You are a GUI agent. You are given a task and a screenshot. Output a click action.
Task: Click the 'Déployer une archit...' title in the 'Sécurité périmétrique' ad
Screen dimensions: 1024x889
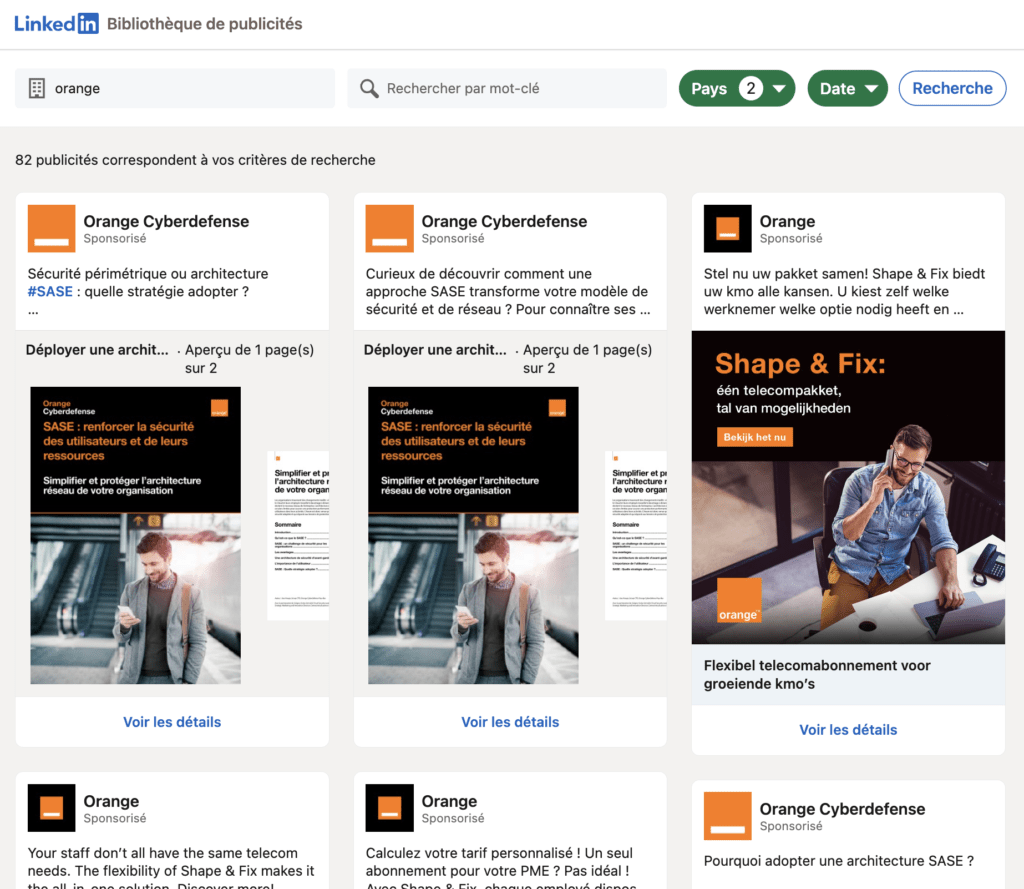click(97, 350)
